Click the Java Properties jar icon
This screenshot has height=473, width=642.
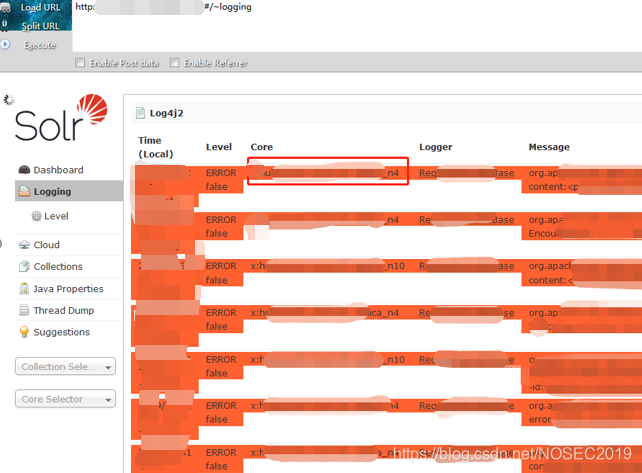click(x=24, y=288)
